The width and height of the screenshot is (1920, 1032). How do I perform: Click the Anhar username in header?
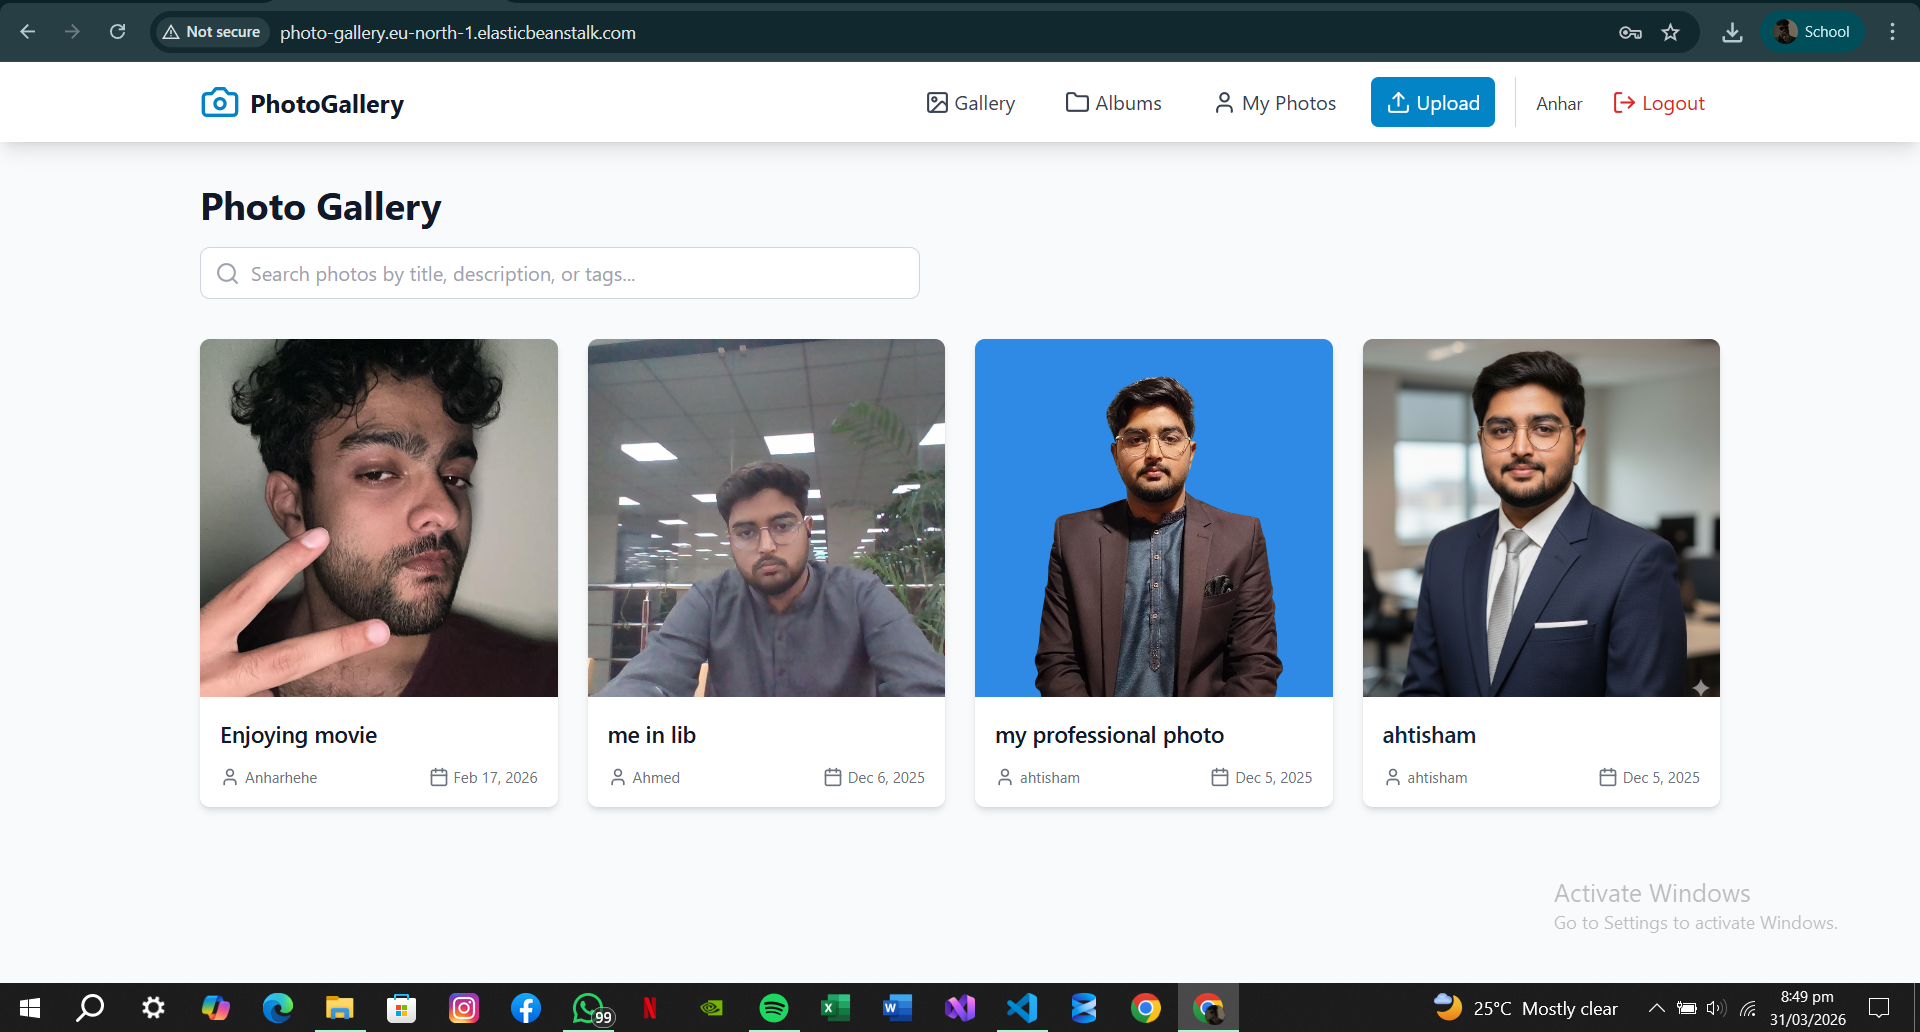(1559, 104)
